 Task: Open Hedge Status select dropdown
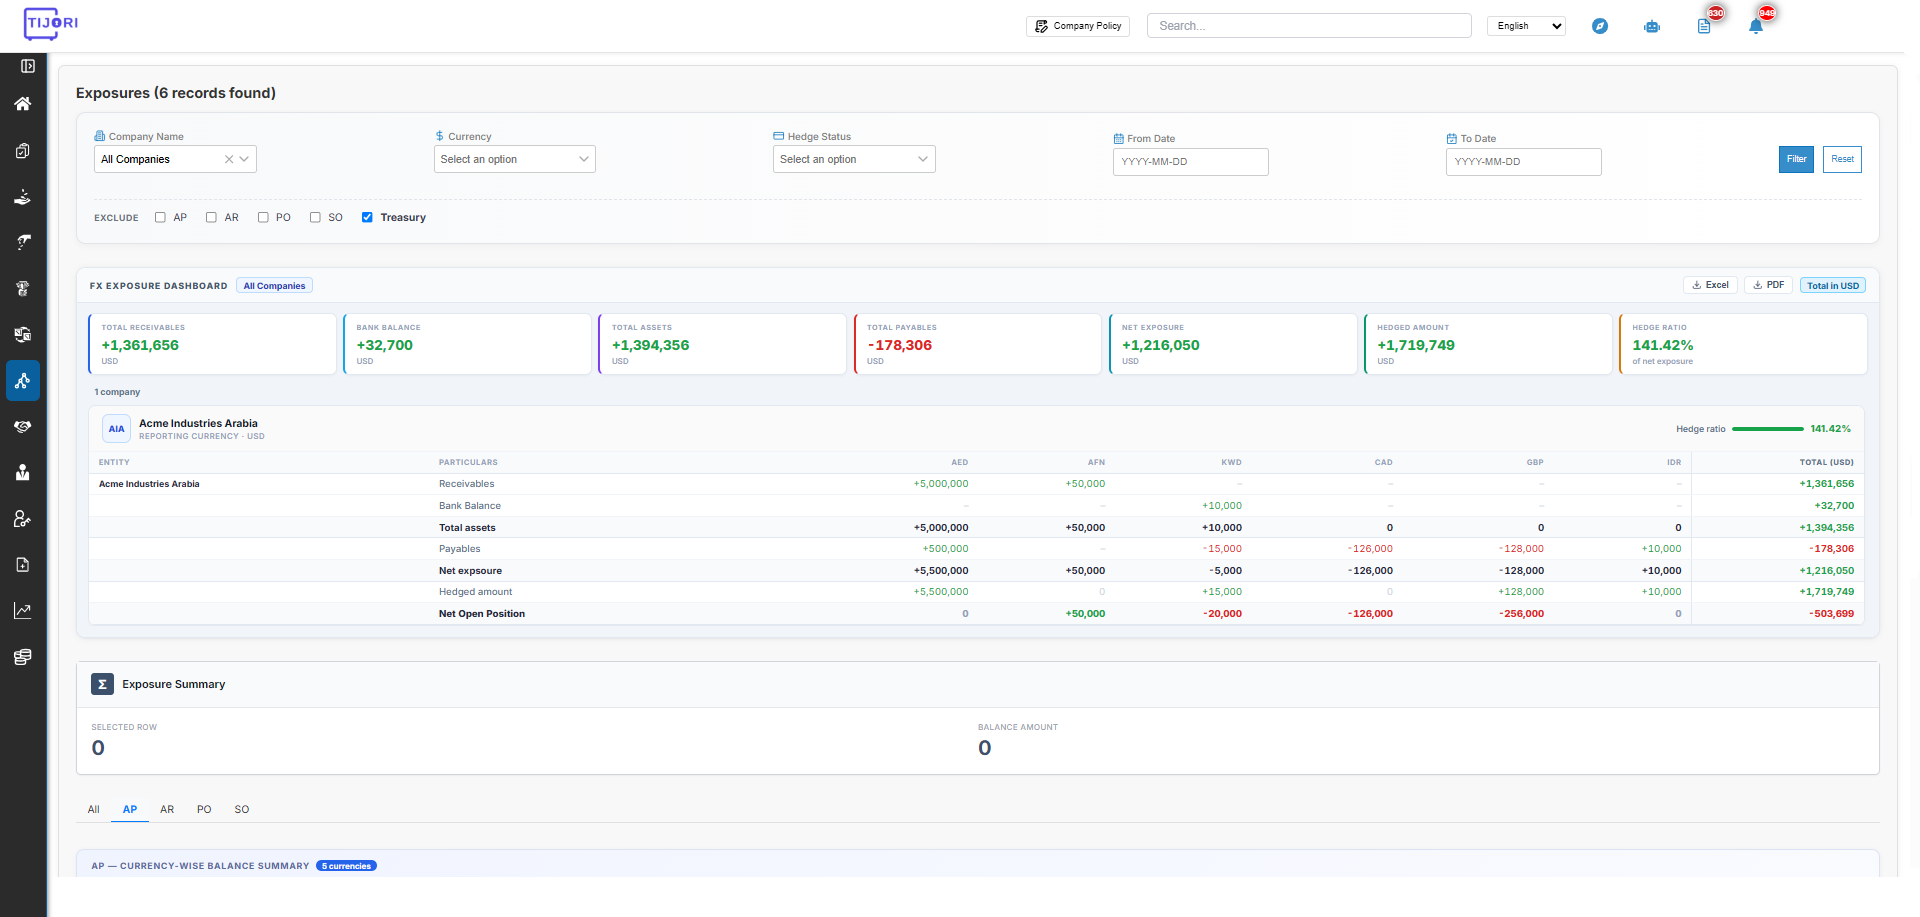coord(854,159)
